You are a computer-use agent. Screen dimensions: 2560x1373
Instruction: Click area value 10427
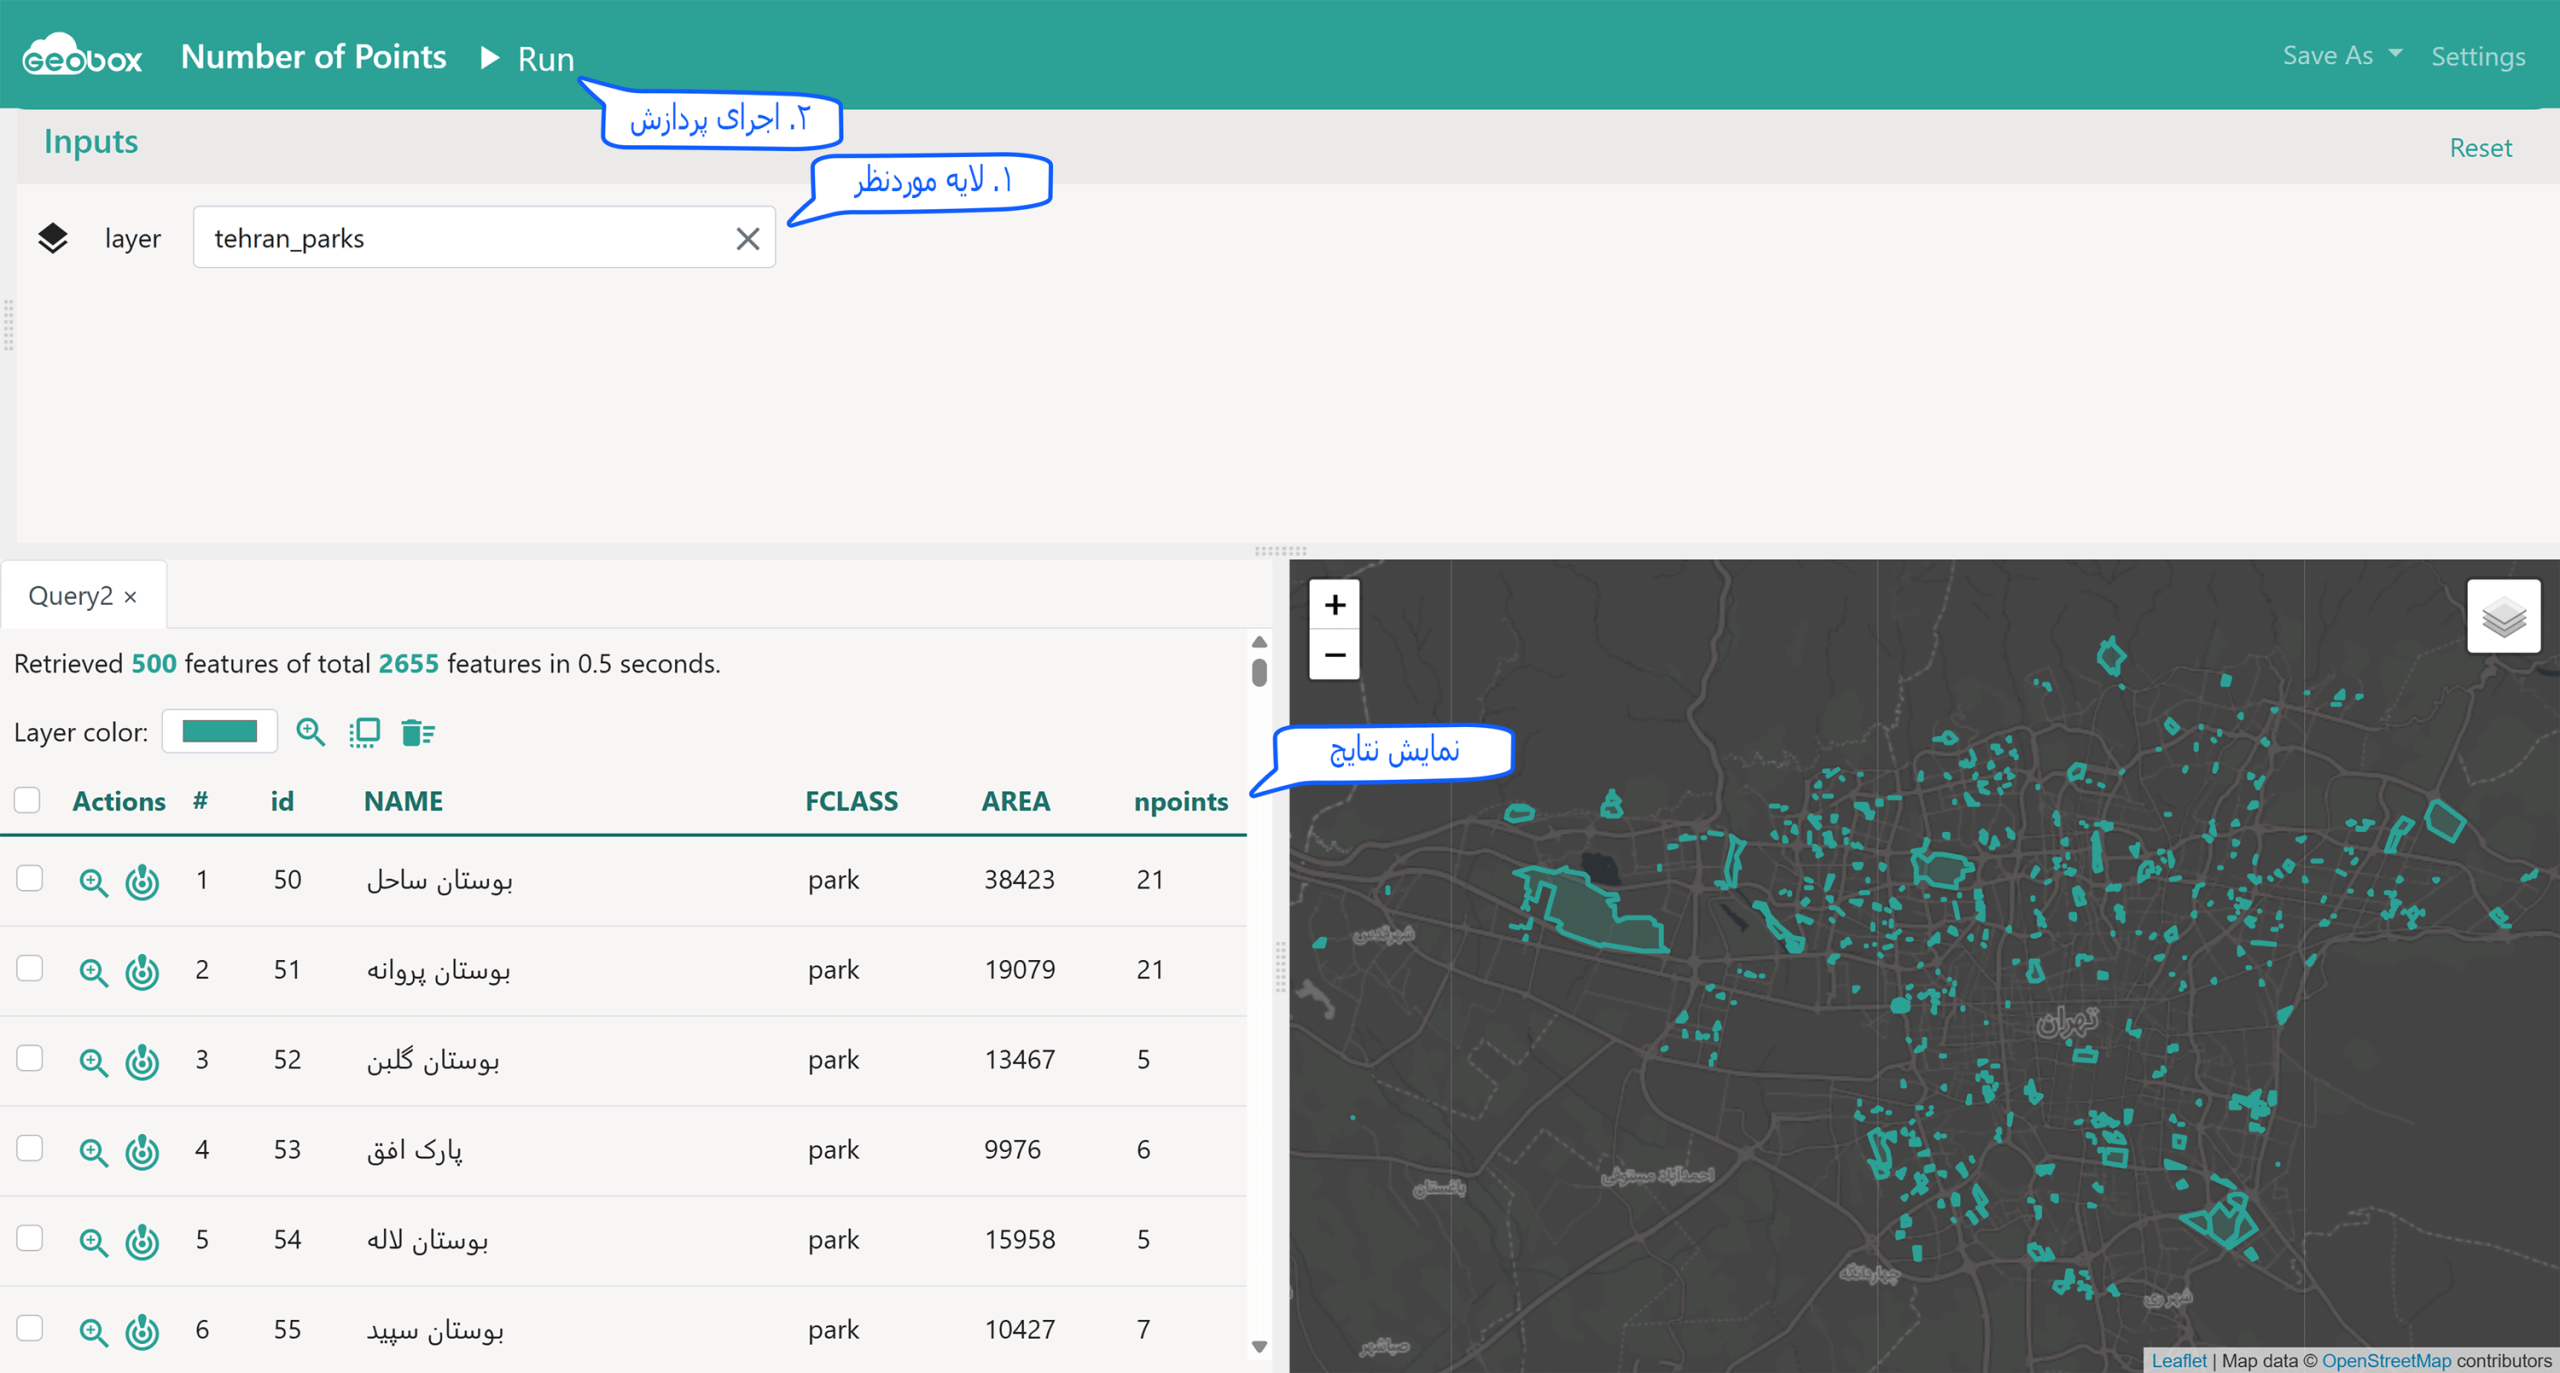pos(1019,1329)
